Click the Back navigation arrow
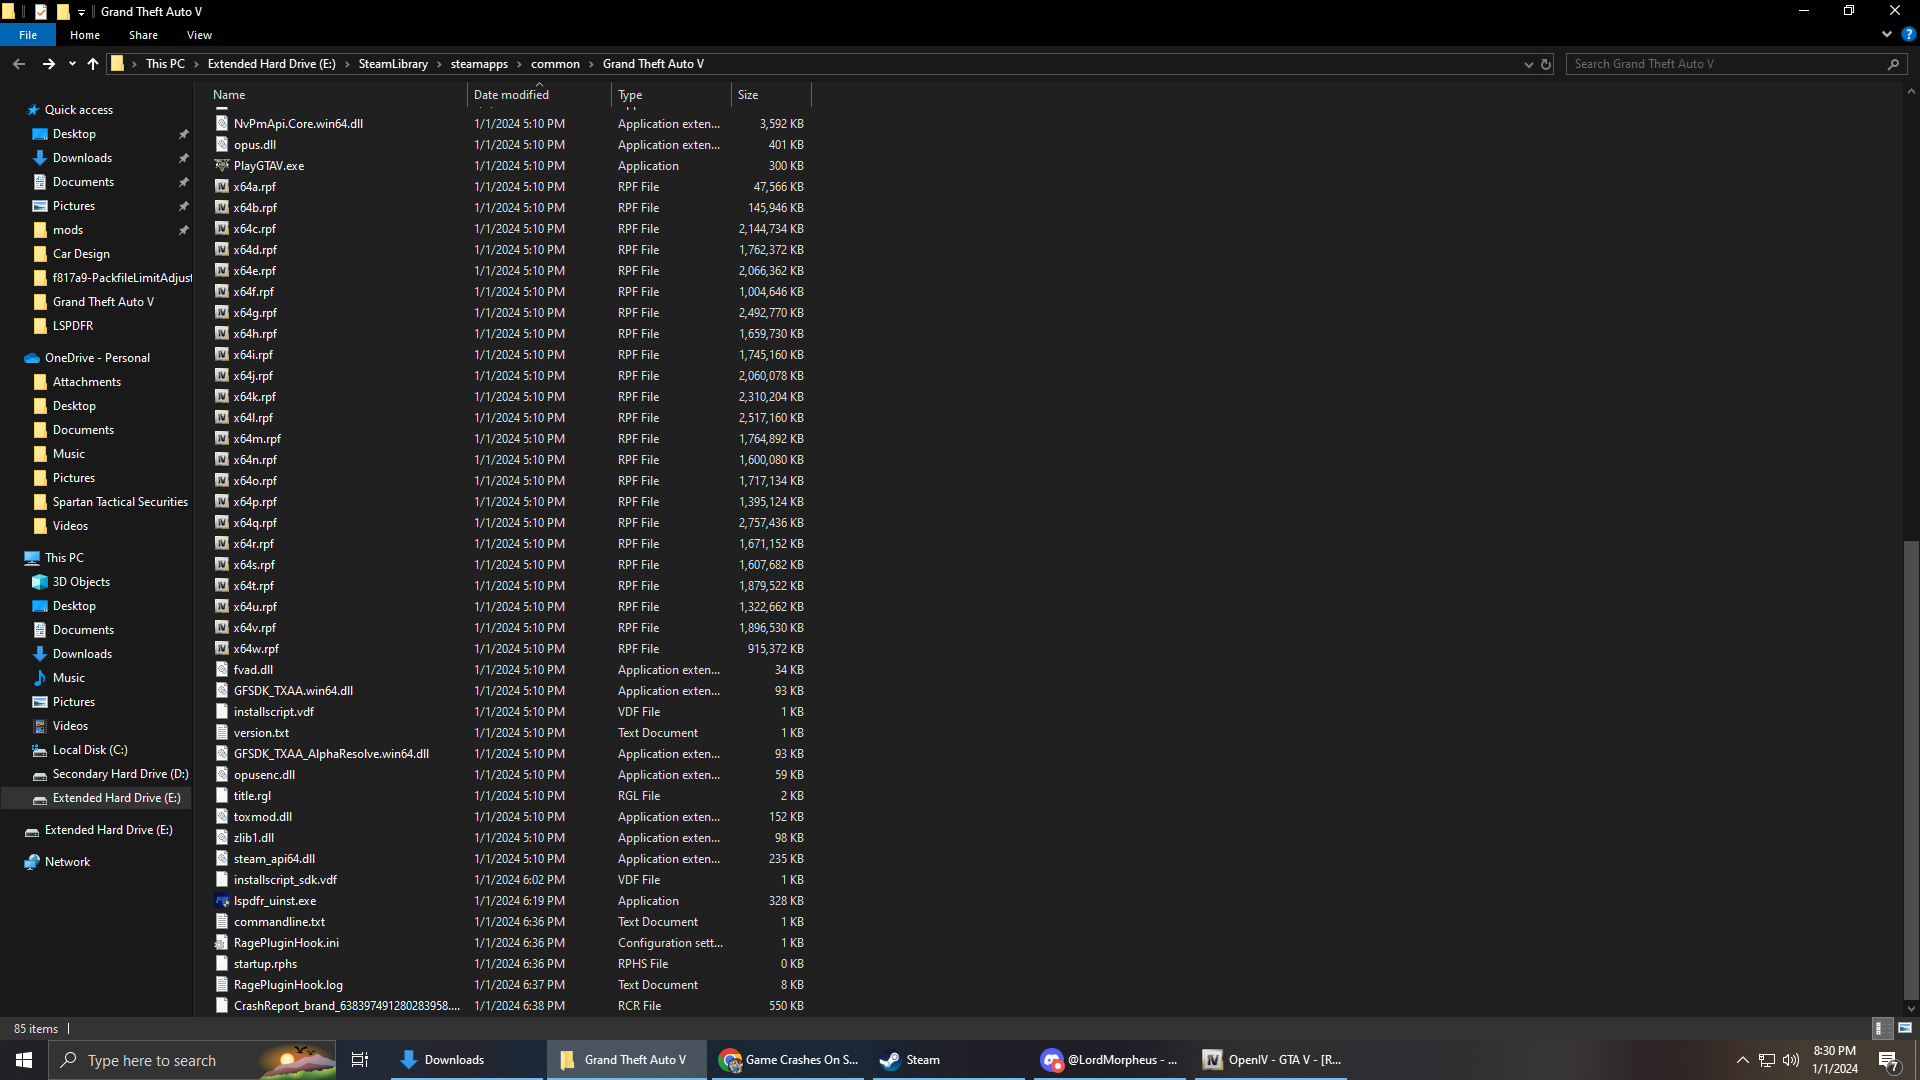Image resolution: width=1920 pixels, height=1080 pixels. click(x=19, y=64)
